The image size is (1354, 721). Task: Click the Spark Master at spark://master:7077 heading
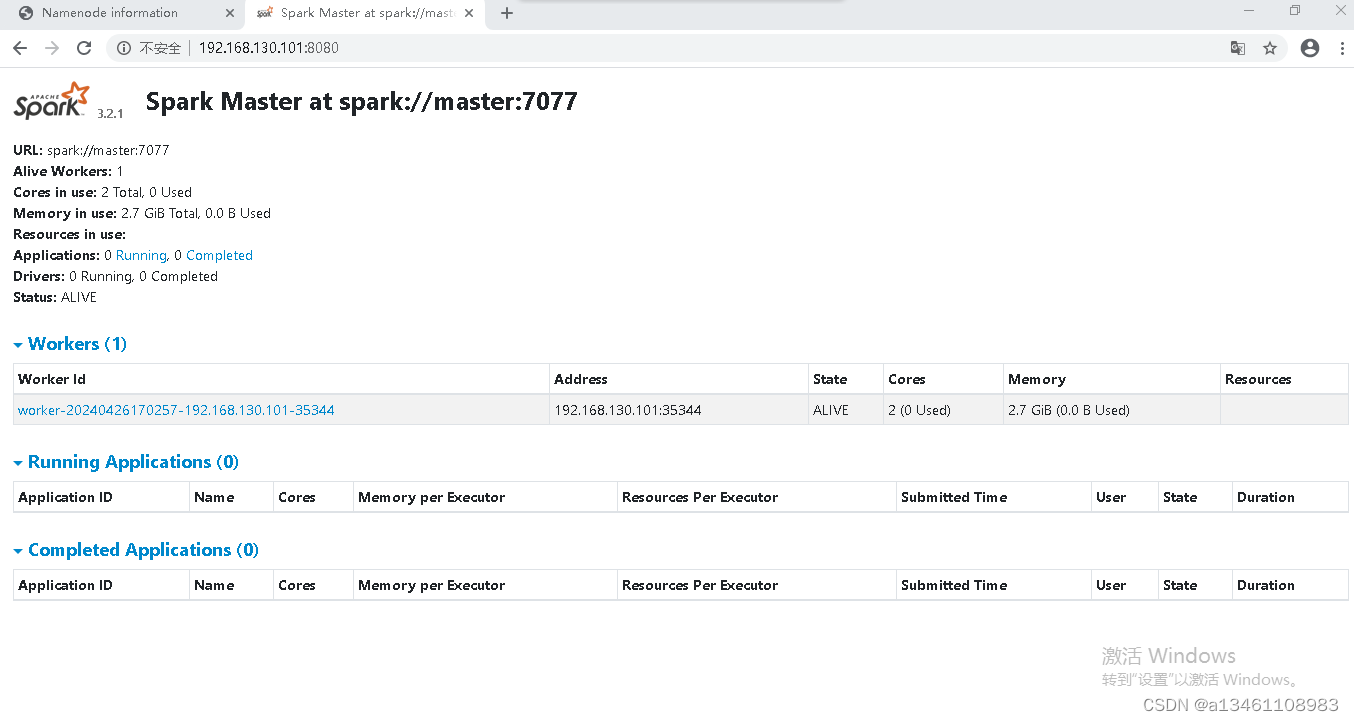pyautogui.click(x=361, y=101)
